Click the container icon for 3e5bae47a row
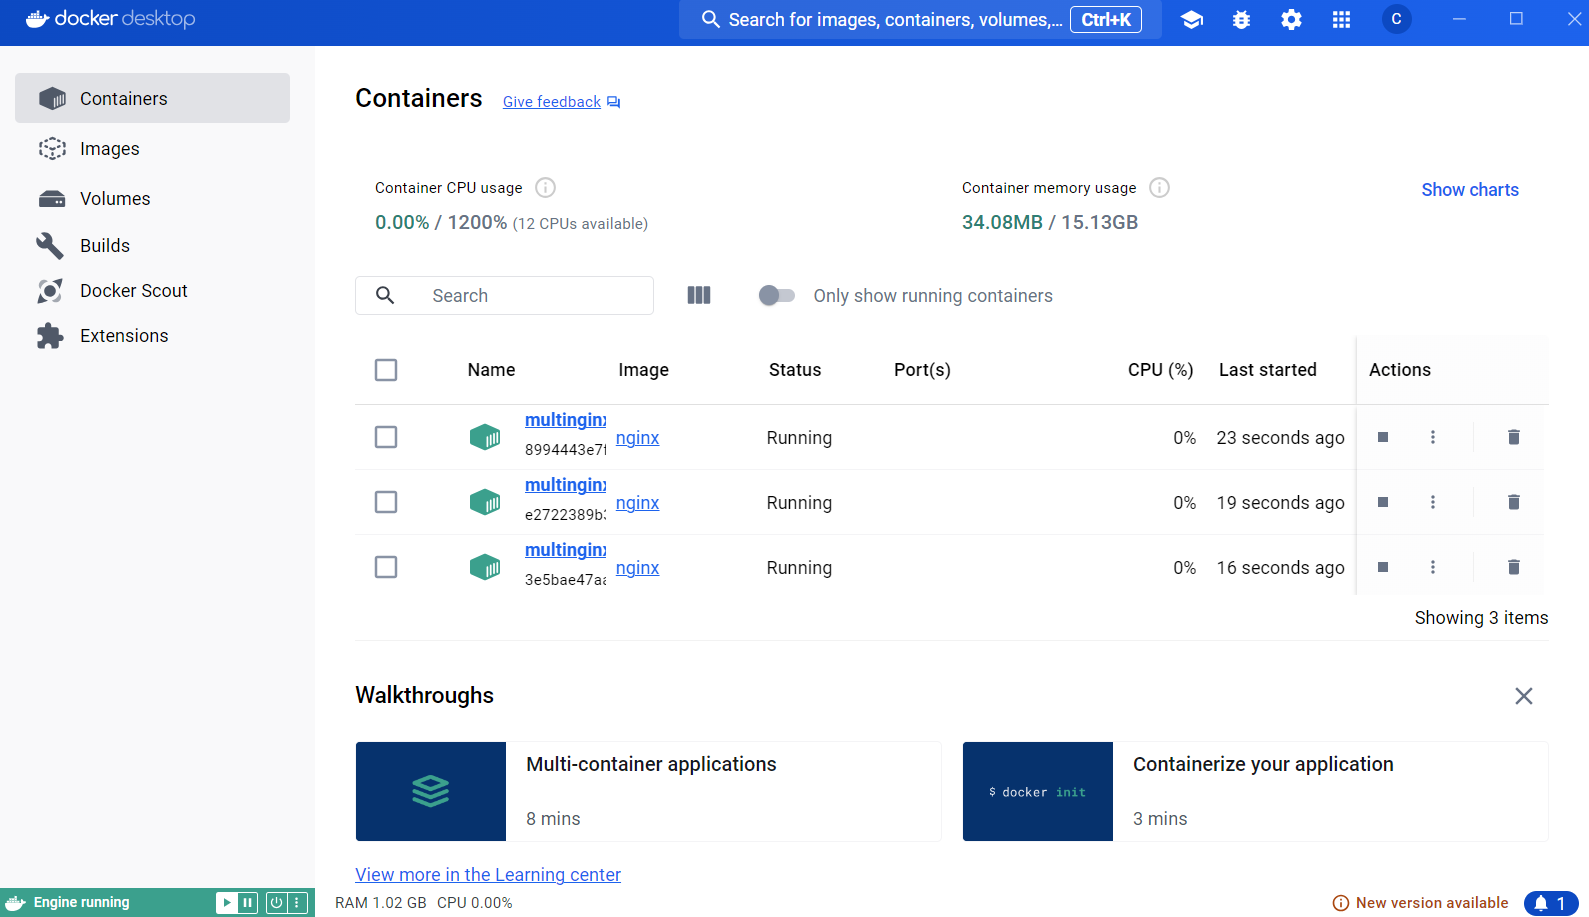Viewport: 1589px width, 917px height. point(485,567)
